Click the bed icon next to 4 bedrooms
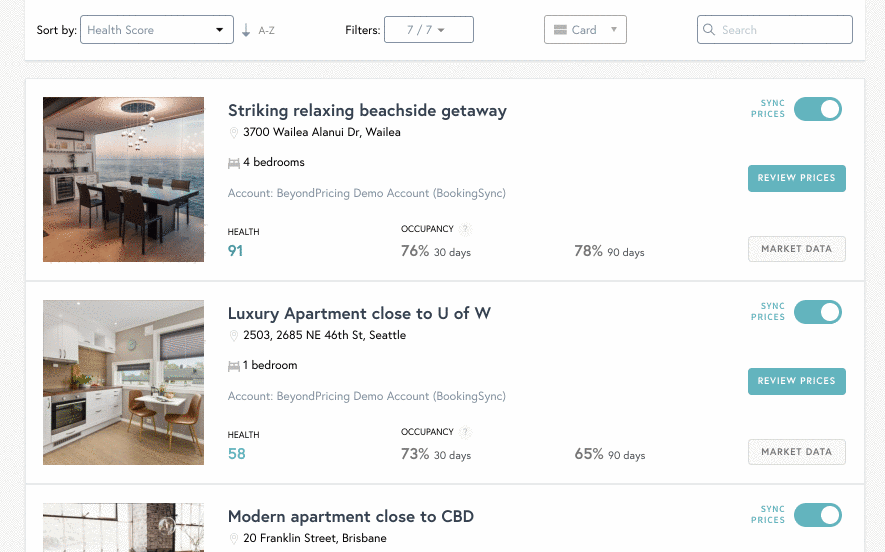885x552 pixels. coord(234,163)
